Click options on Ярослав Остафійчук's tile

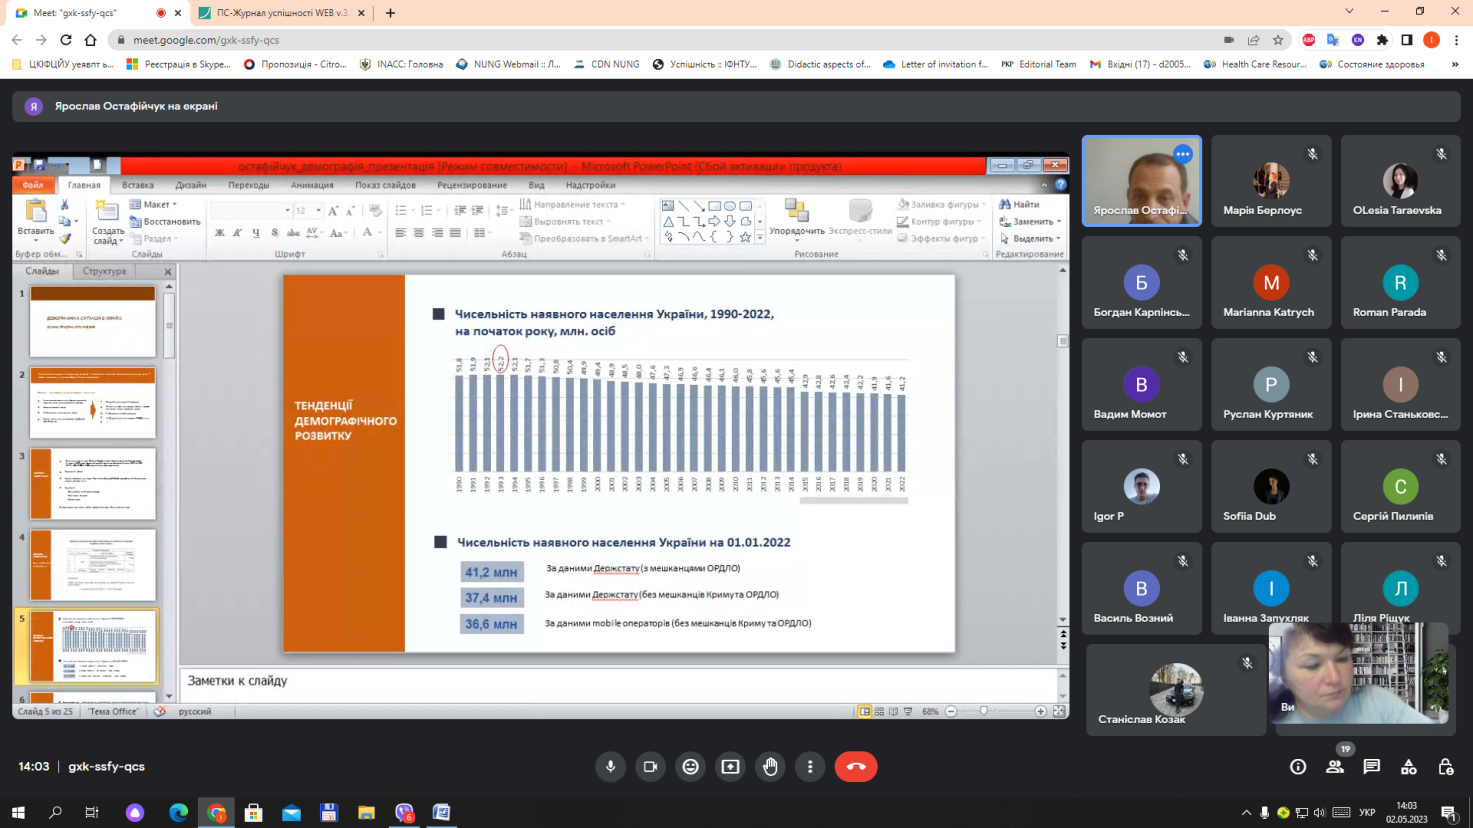tap(1183, 154)
